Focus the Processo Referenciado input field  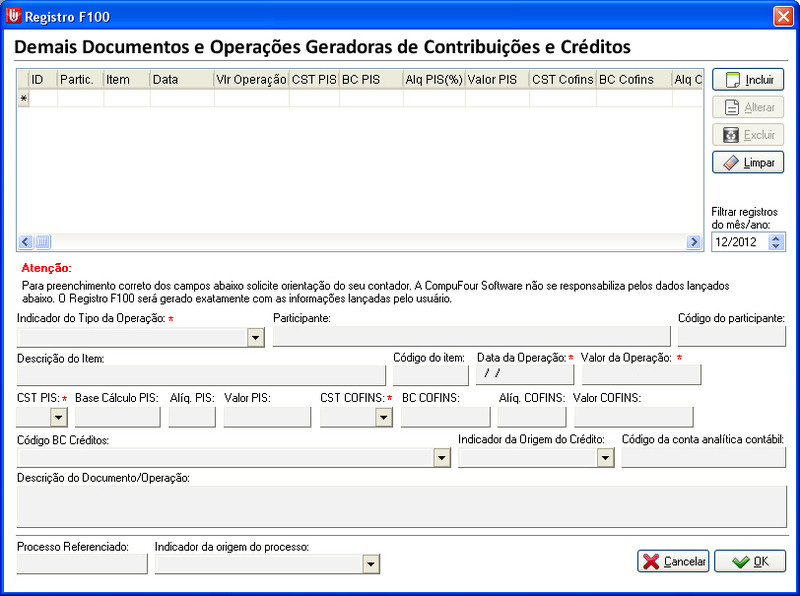pos(82,564)
